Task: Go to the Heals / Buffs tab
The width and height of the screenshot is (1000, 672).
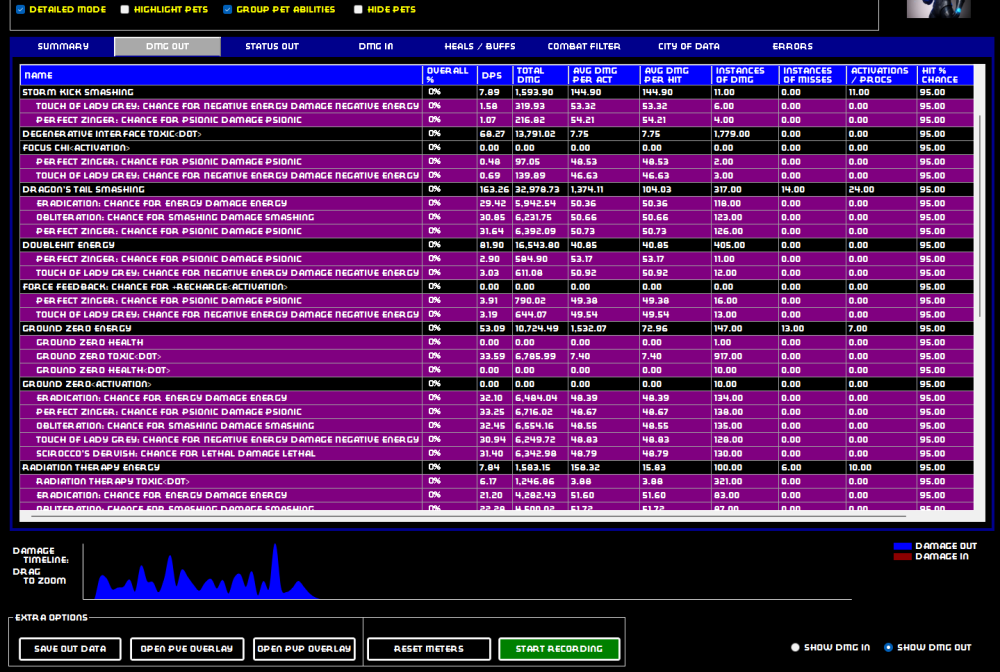Action: pyautogui.click(x=479, y=46)
